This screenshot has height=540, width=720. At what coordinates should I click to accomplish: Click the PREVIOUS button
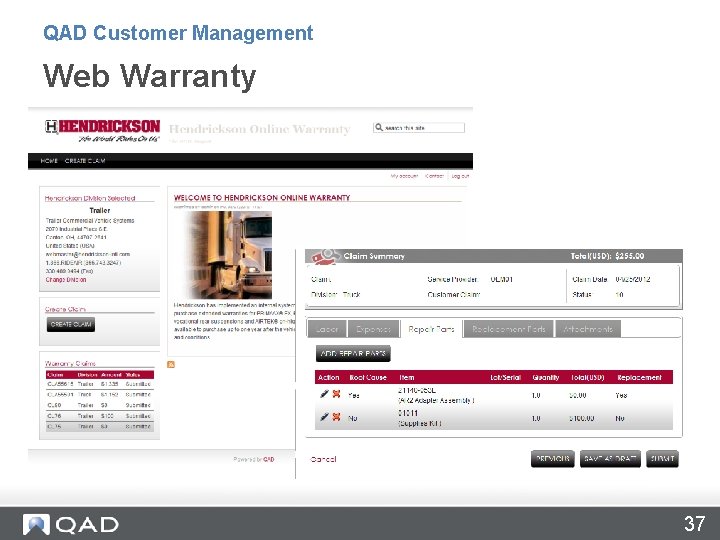click(553, 459)
